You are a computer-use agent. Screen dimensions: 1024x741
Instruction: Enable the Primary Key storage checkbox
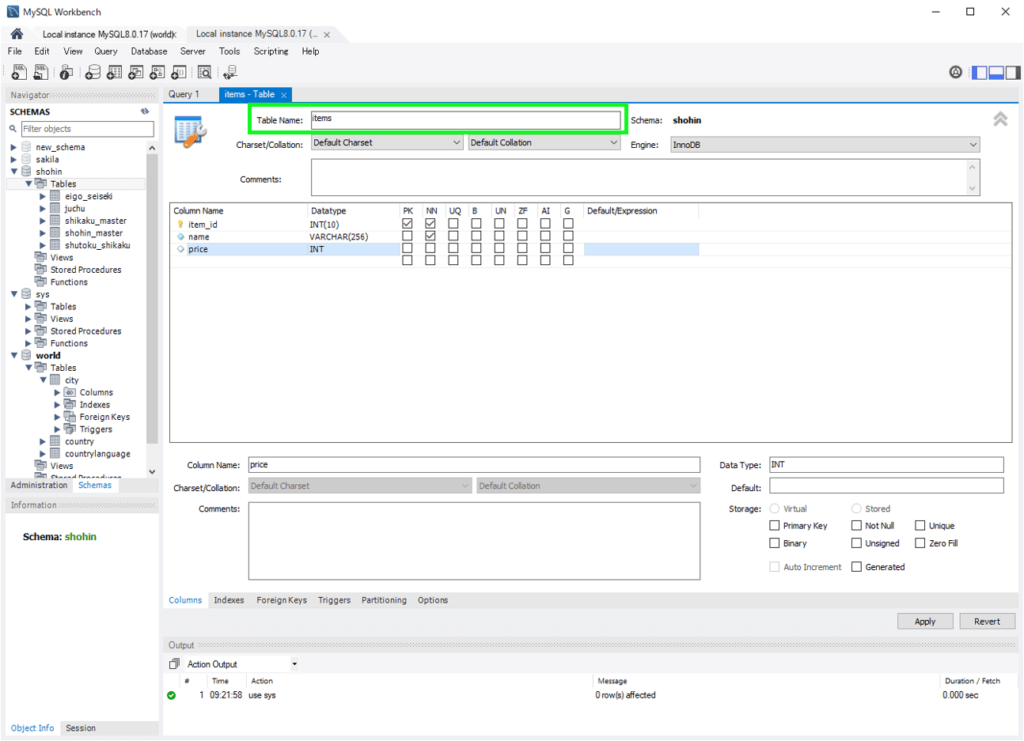click(775, 526)
